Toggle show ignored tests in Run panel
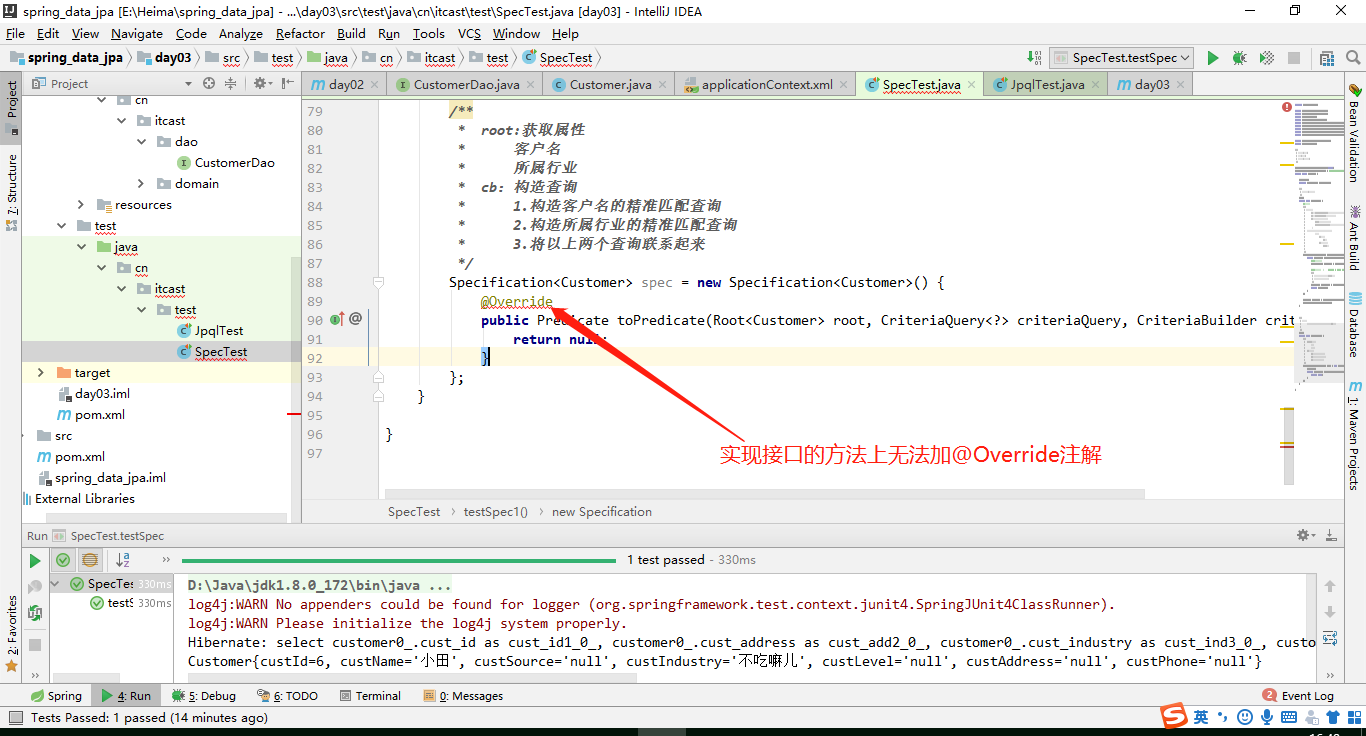This screenshot has height=736, width=1366. 90,560
